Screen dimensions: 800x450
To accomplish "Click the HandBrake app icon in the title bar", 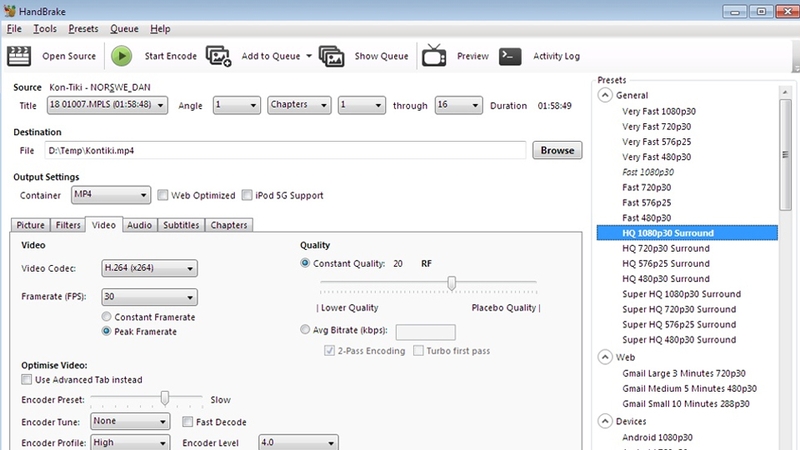I will pyautogui.click(x=9, y=11).
